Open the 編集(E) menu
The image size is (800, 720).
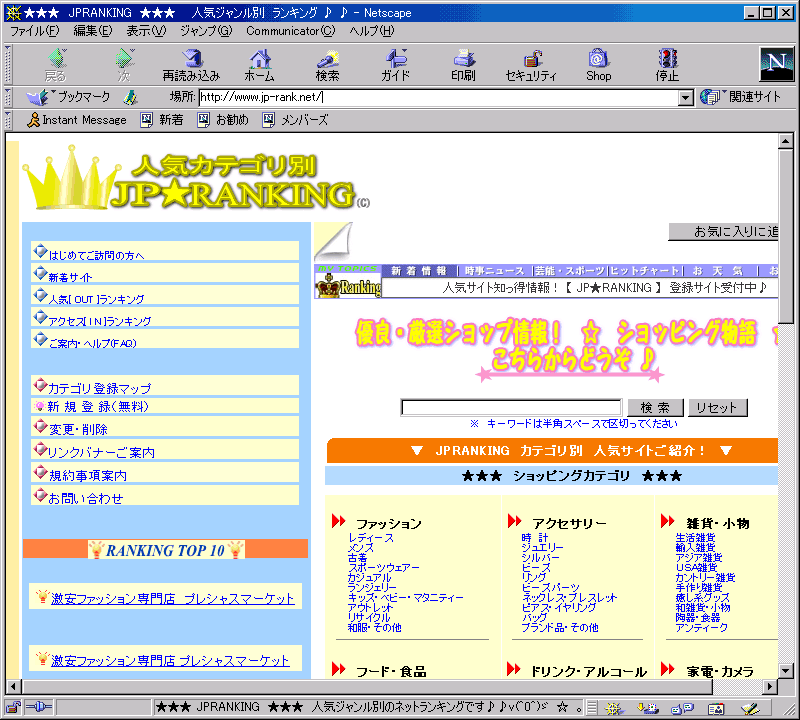[93, 31]
